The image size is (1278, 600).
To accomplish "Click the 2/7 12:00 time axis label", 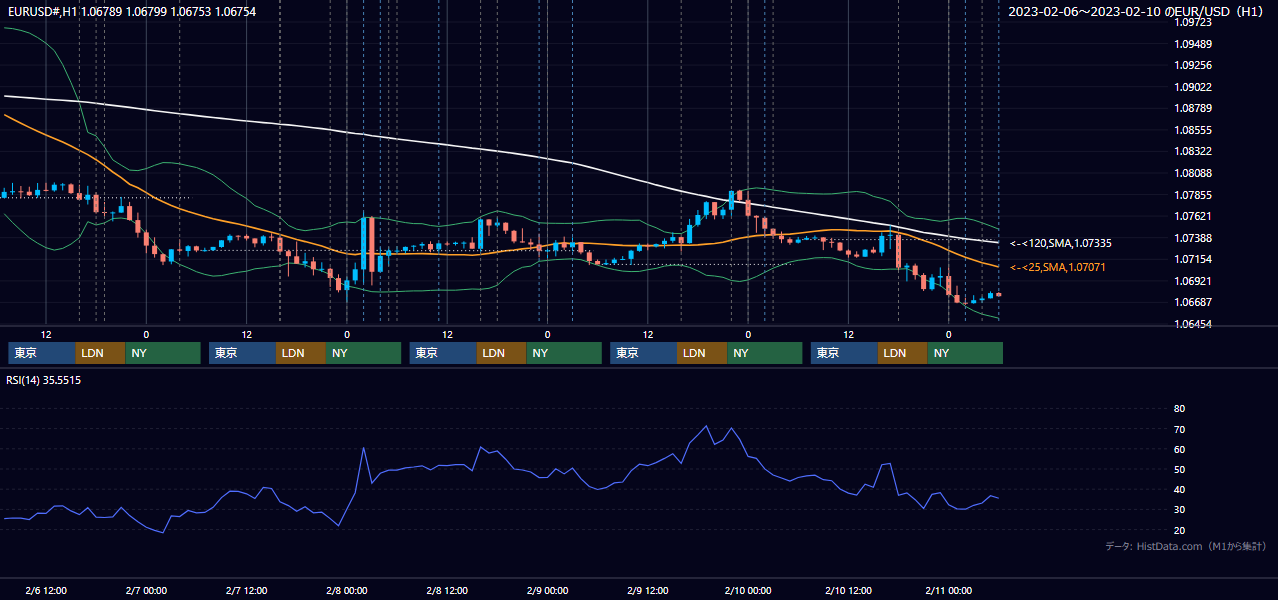I will click(246, 590).
